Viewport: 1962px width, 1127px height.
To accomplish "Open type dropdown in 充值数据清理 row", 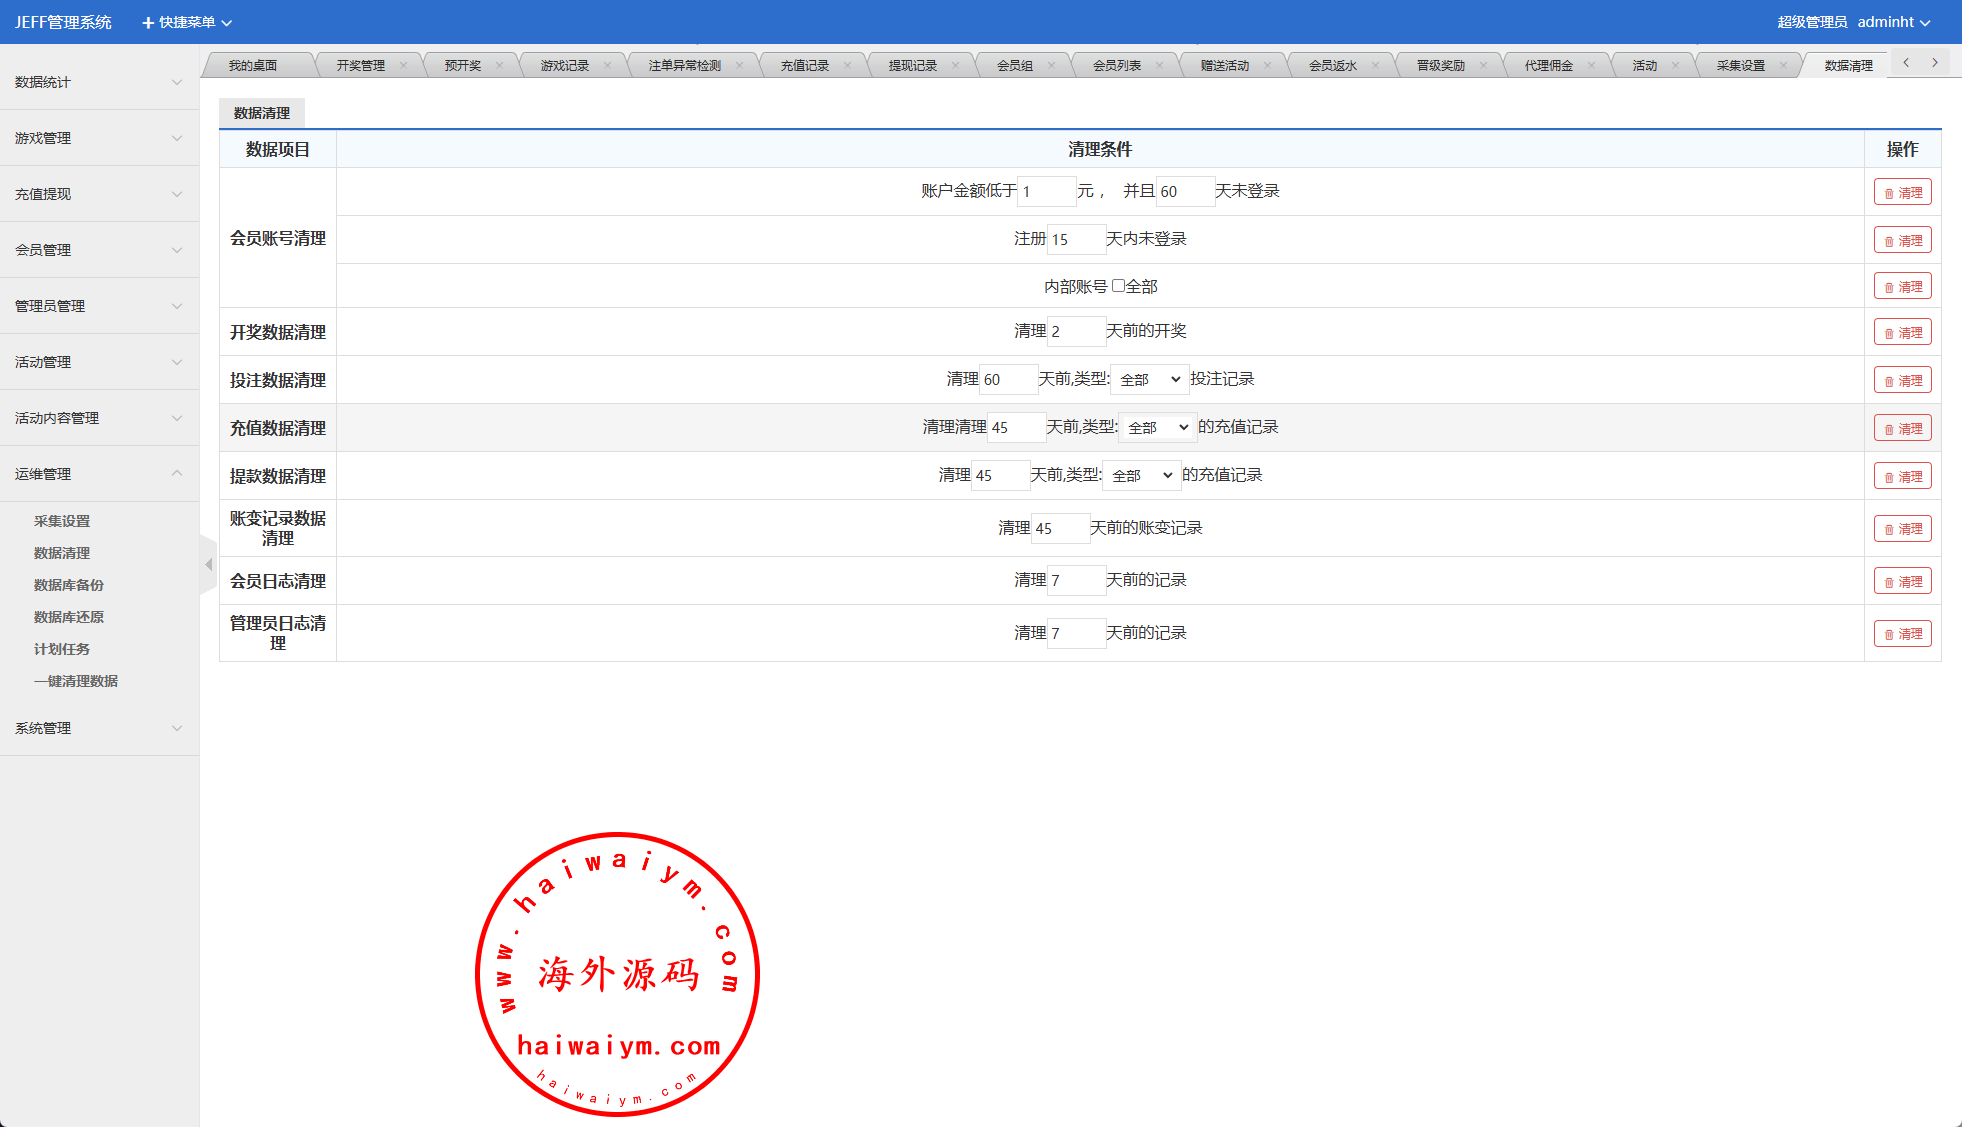I will point(1157,427).
